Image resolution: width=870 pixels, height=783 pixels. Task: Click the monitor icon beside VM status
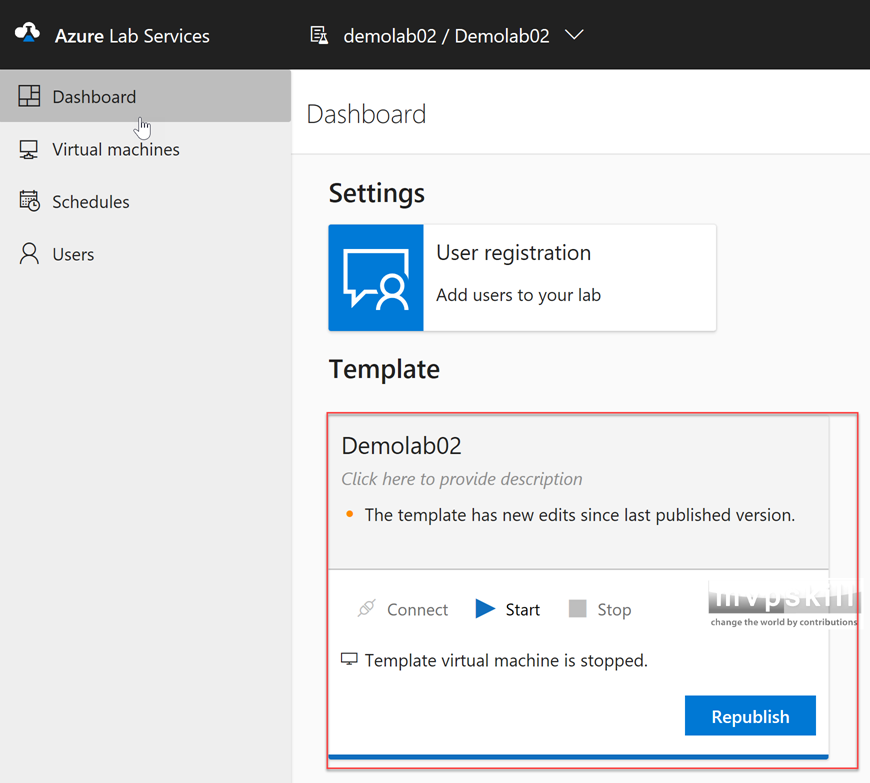(349, 659)
